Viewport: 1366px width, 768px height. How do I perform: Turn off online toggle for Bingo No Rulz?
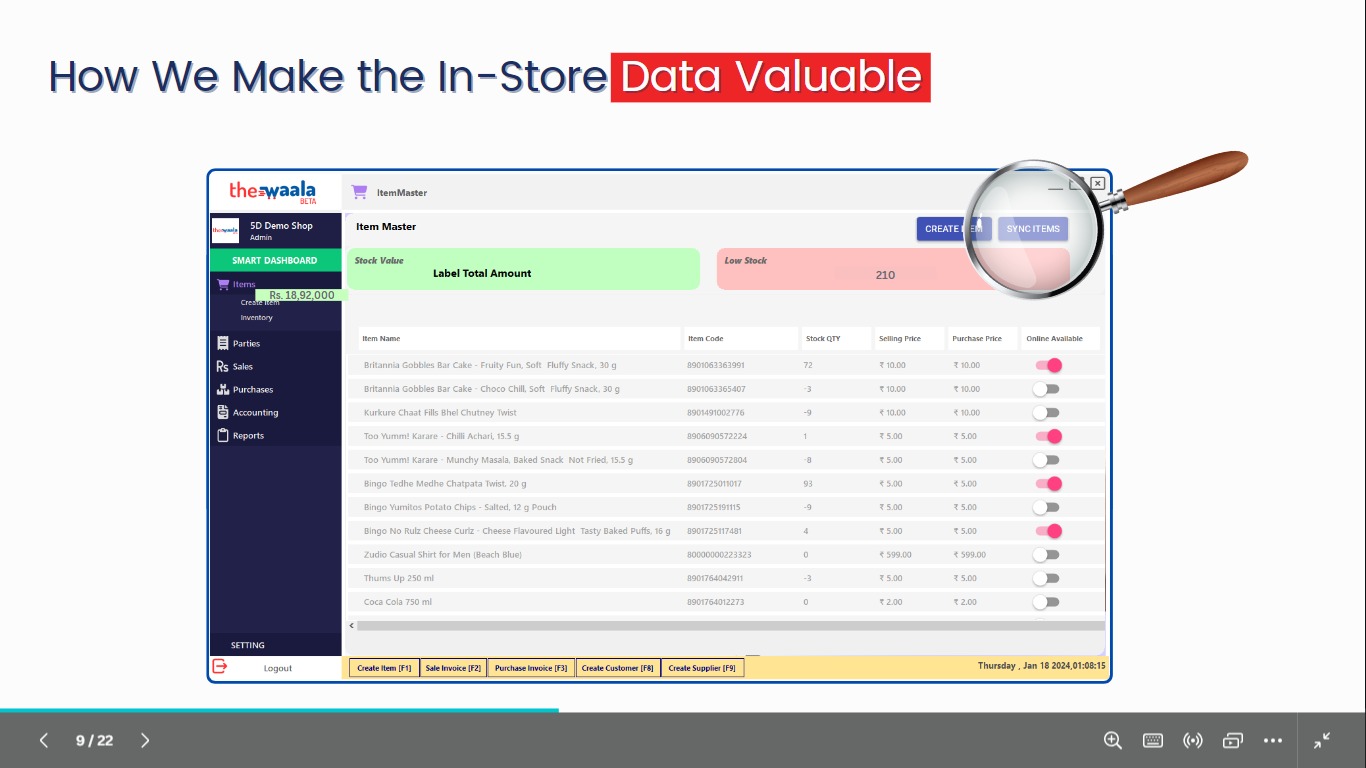(1047, 531)
